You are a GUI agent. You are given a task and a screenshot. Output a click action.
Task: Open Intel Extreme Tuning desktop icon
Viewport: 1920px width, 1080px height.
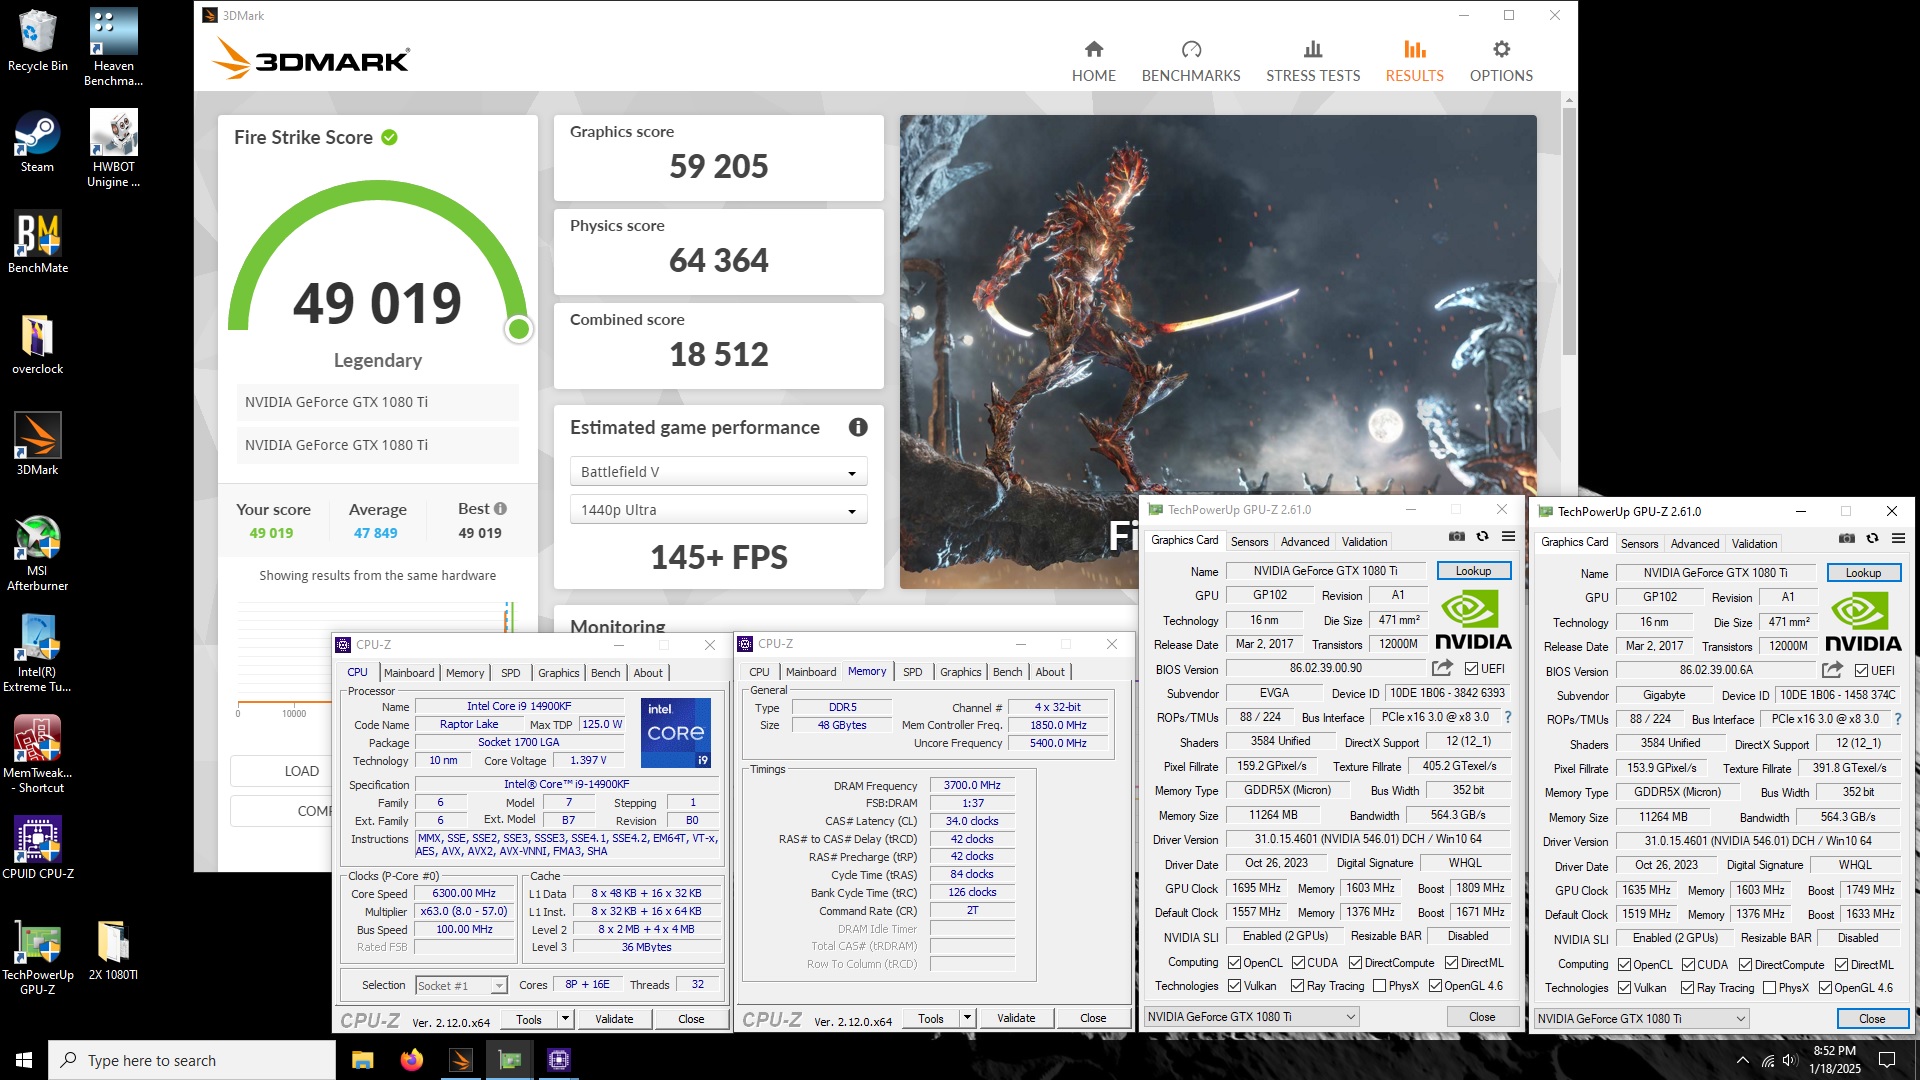coord(37,653)
